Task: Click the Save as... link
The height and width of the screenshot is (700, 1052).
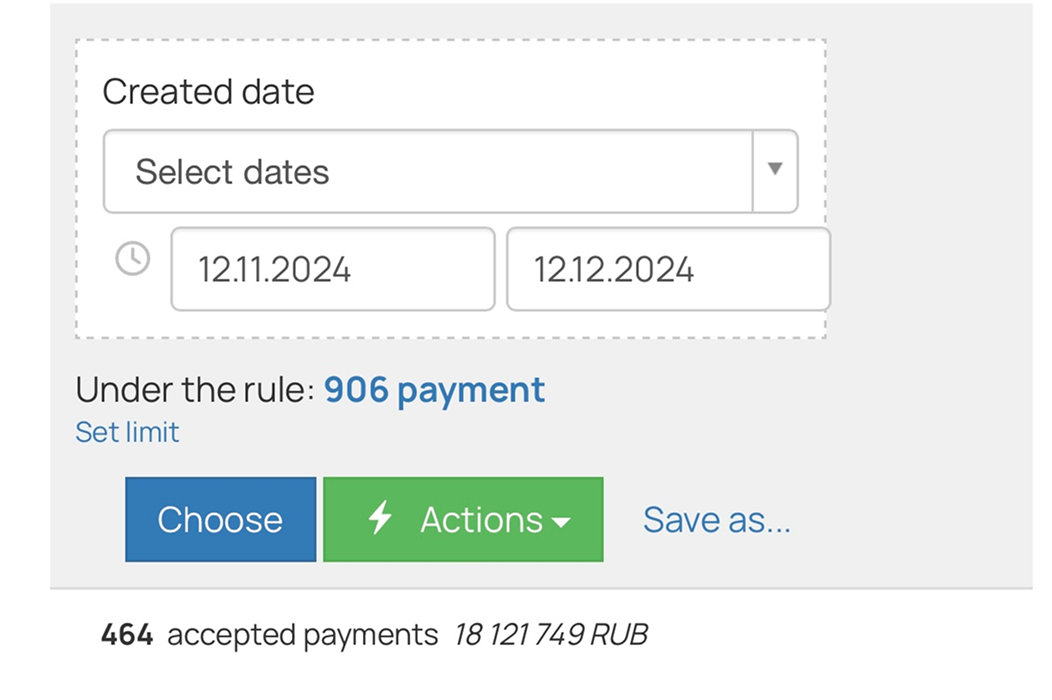Action: tap(716, 519)
